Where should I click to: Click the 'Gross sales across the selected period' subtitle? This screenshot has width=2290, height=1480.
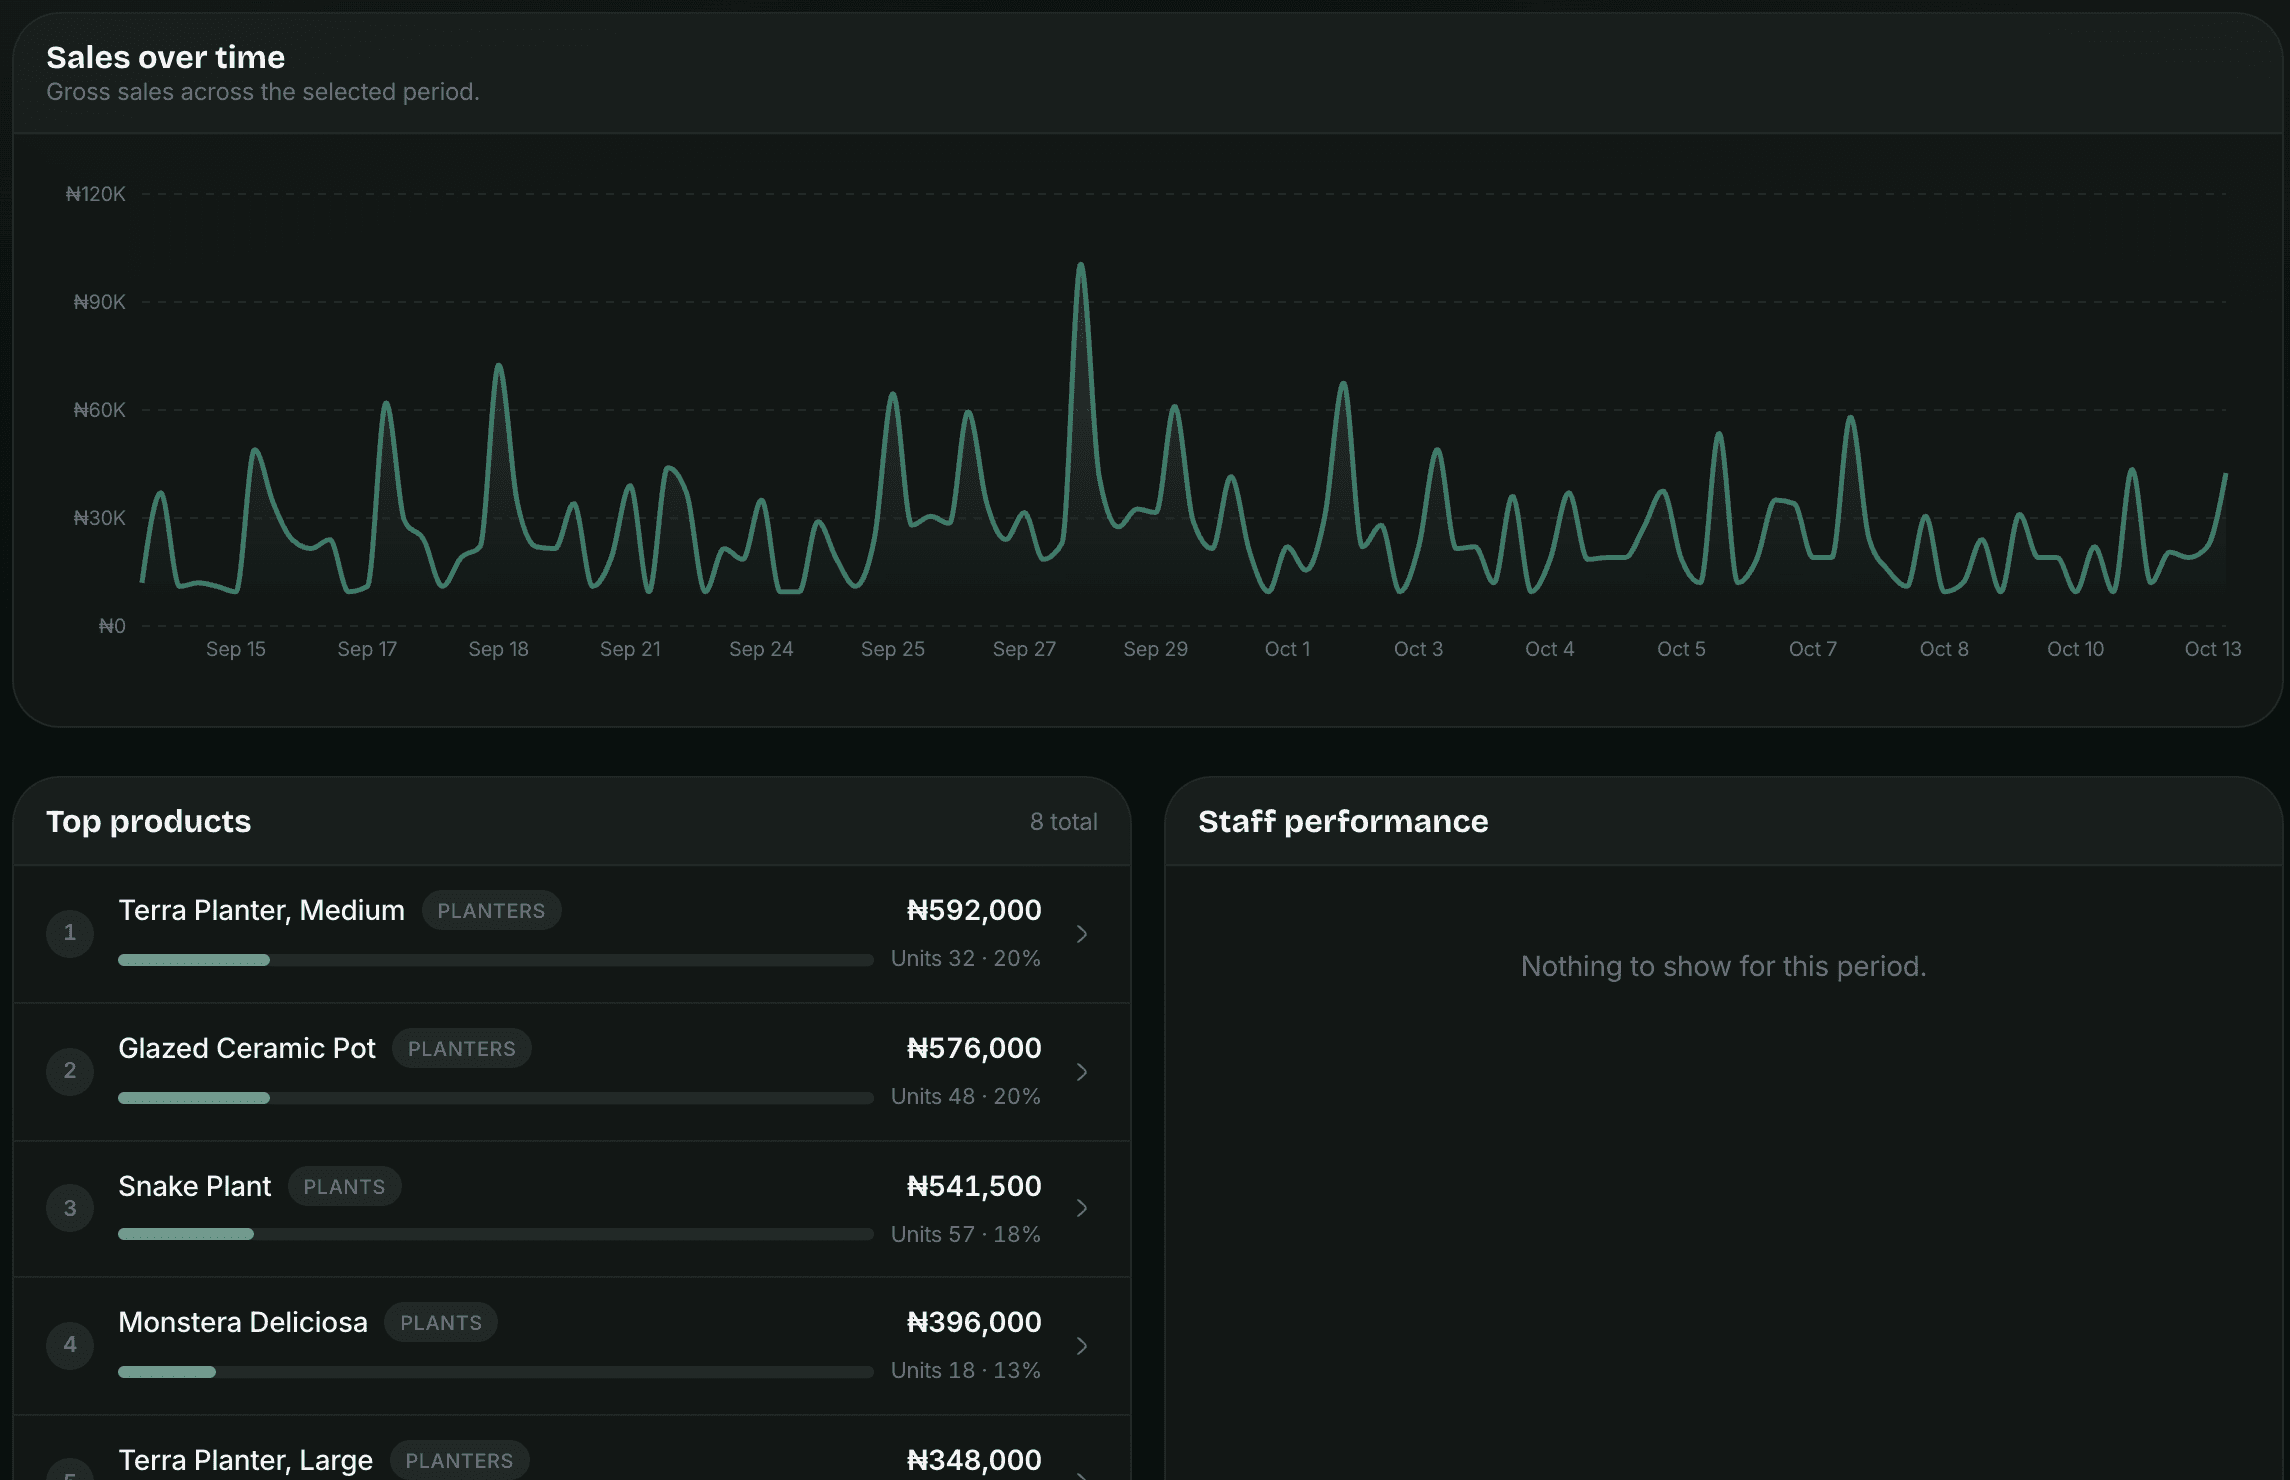(x=263, y=91)
